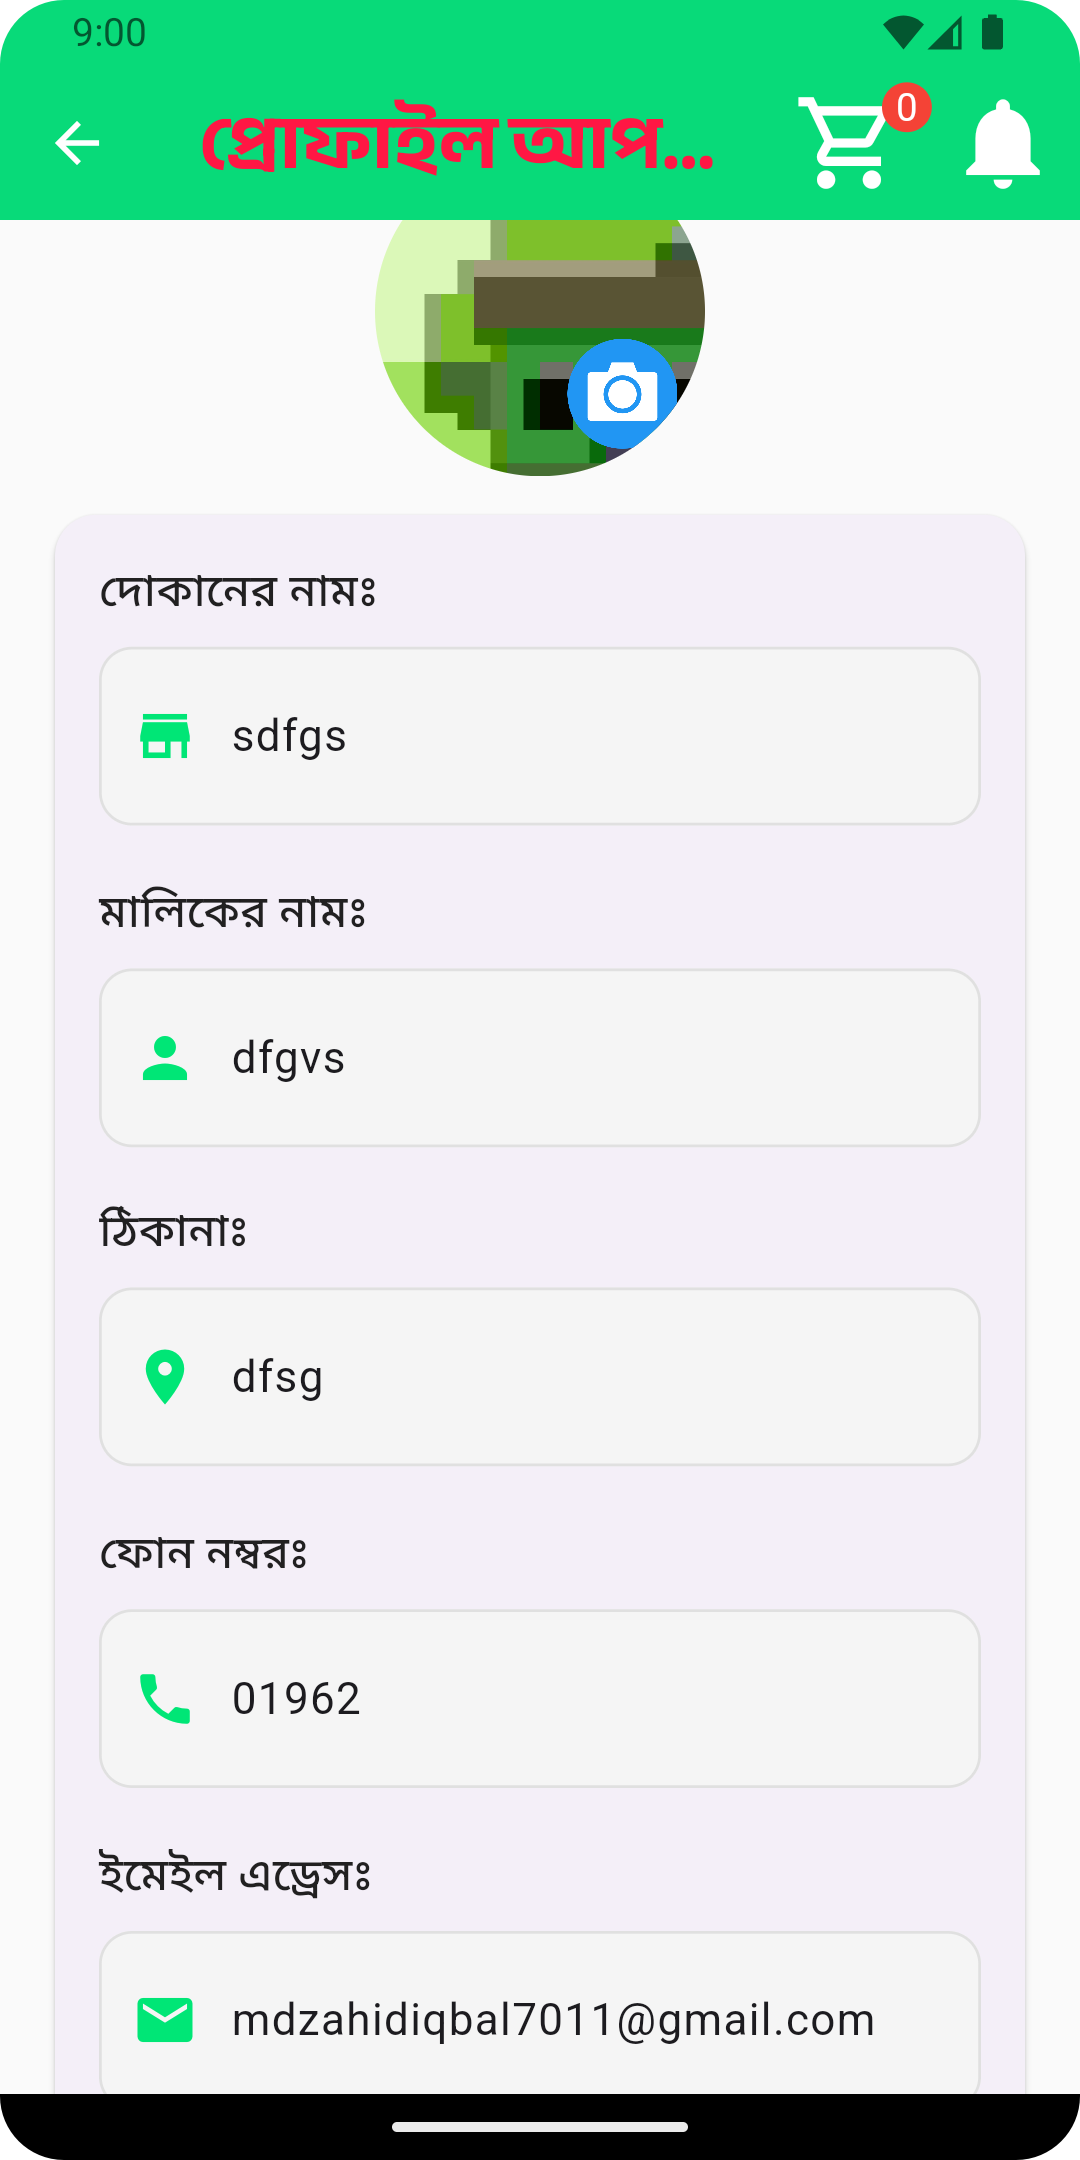The image size is (1080, 2160).
Task: Open the shopping cart icon
Action: (x=843, y=143)
